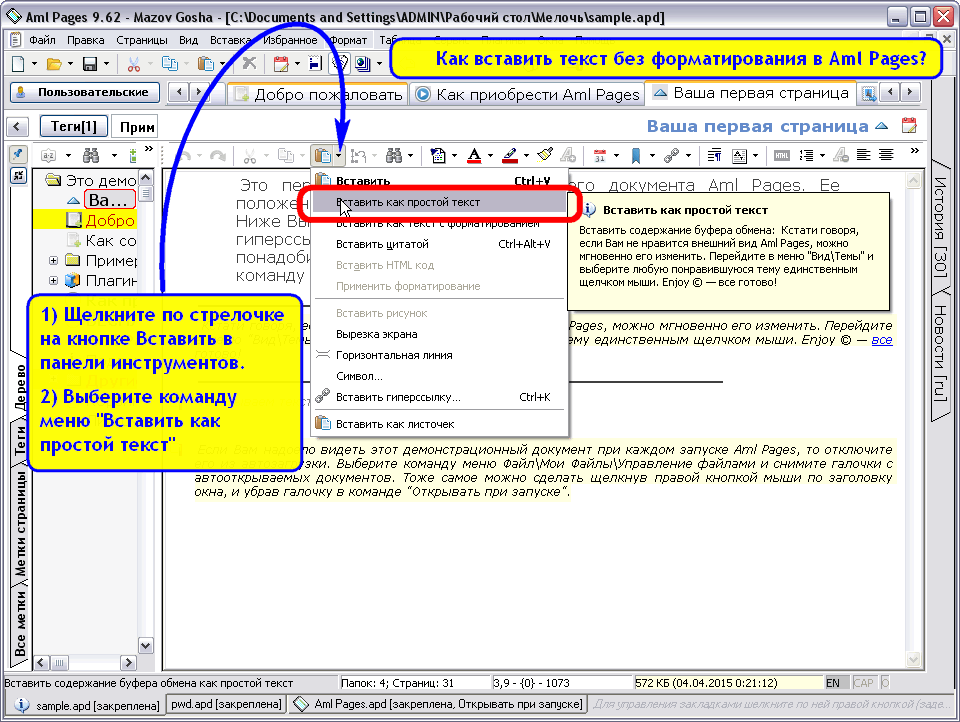
Task: Click the Delete X icon in the main toolbar
Action: 249,63
